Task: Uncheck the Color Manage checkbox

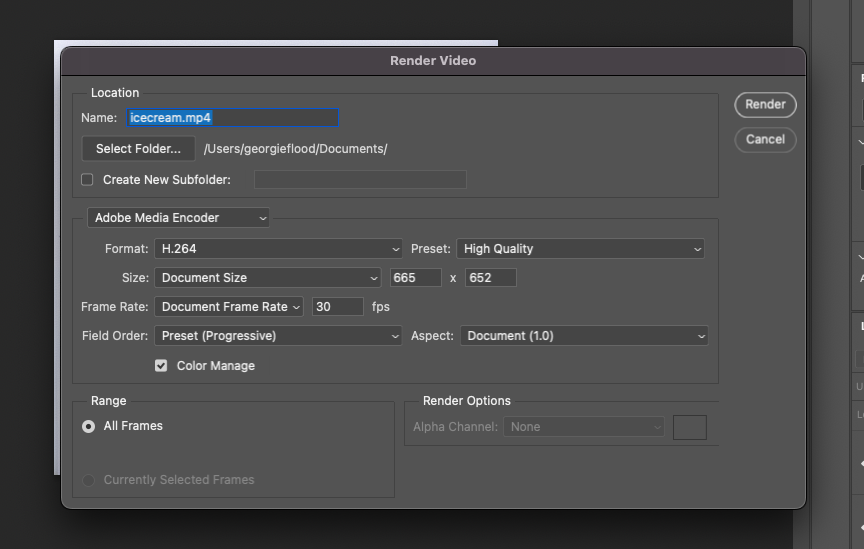Action: point(161,366)
